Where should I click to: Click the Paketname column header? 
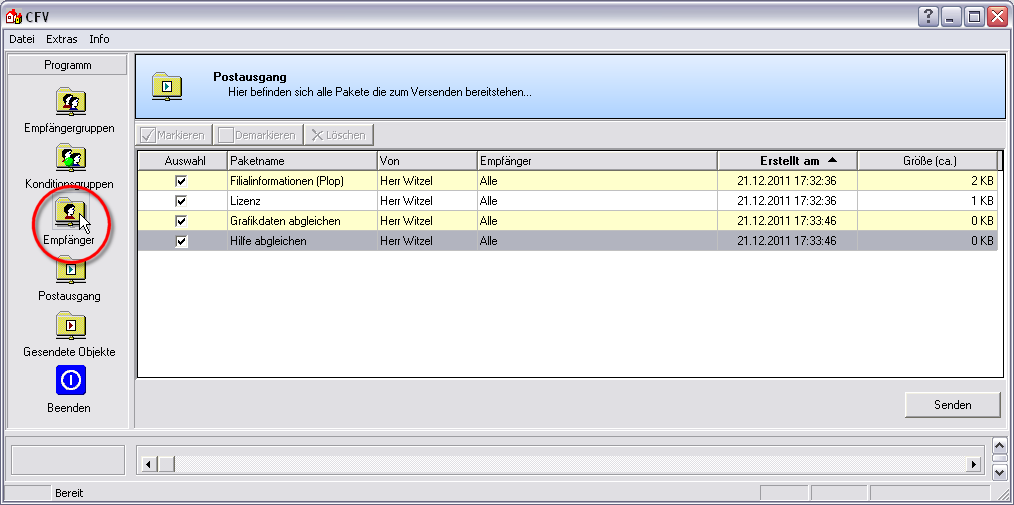(x=301, y=161)
